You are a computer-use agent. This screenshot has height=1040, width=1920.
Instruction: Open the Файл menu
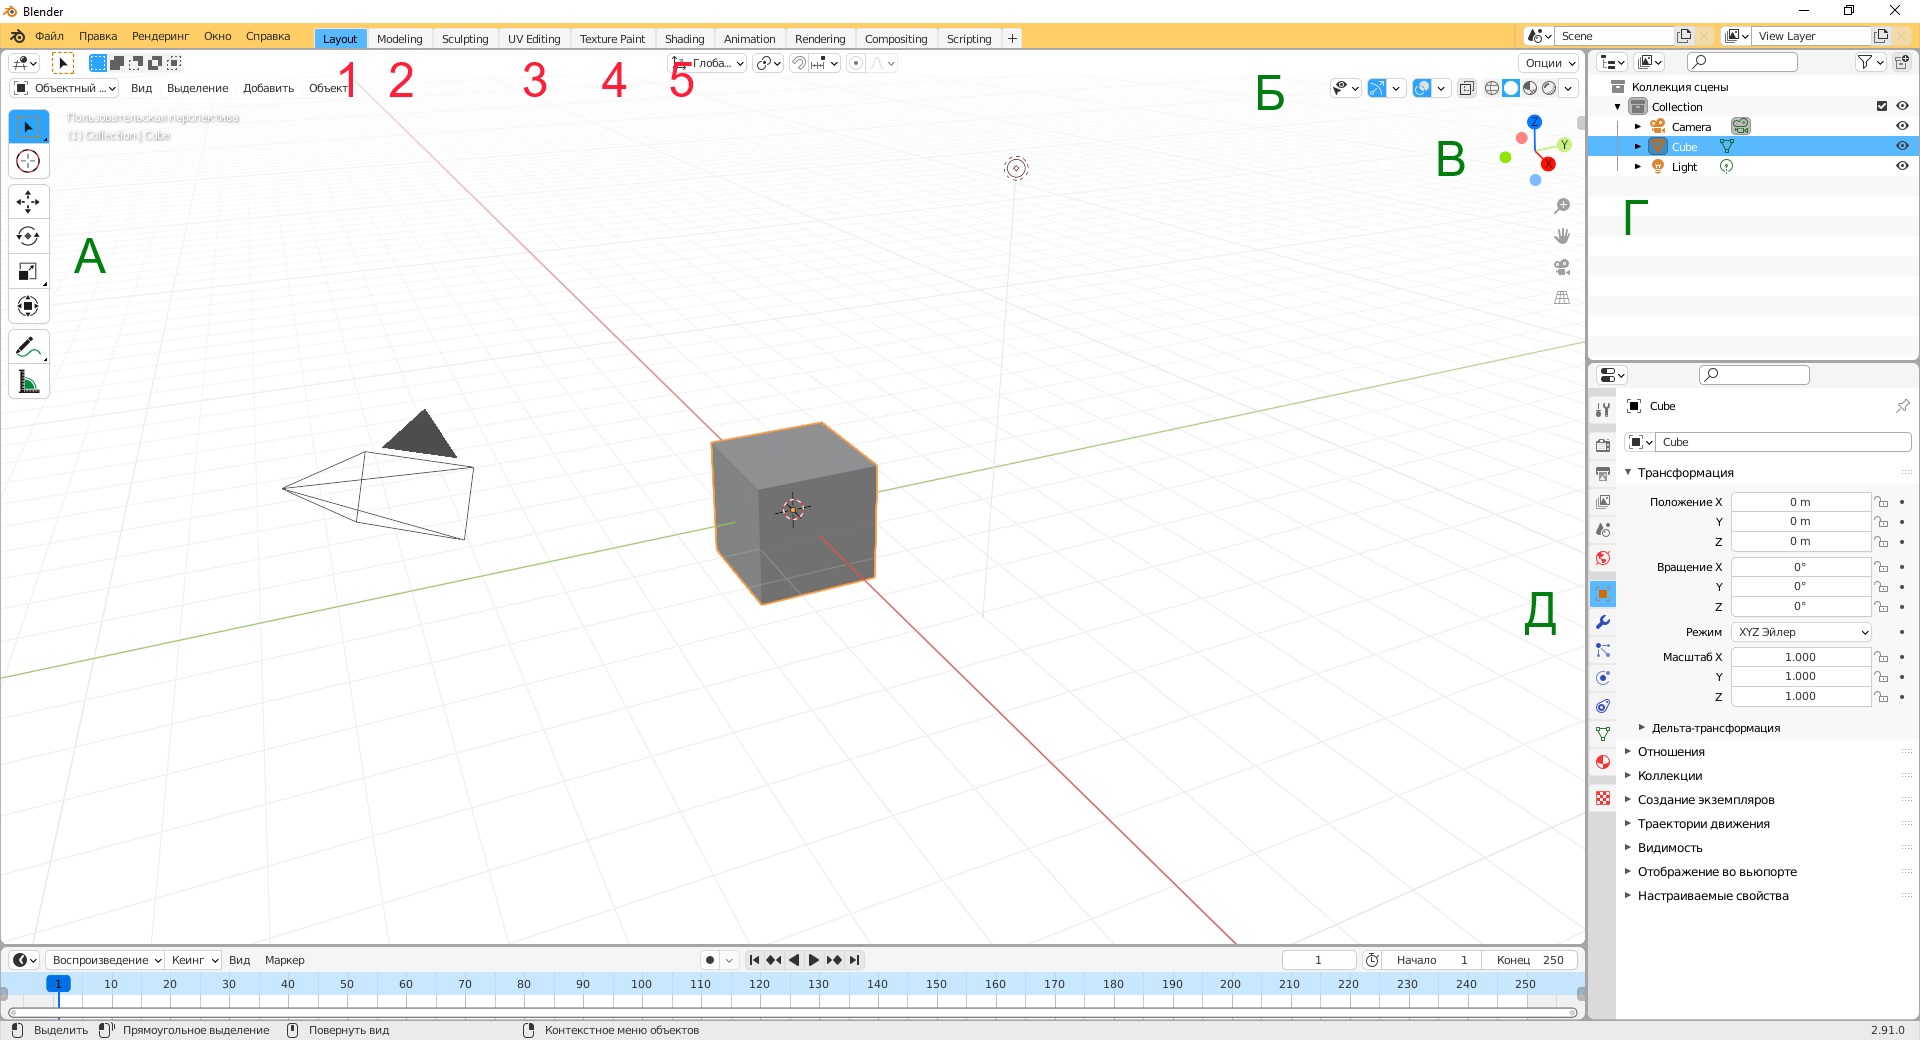pyautogui.click(x=49, y=36)
